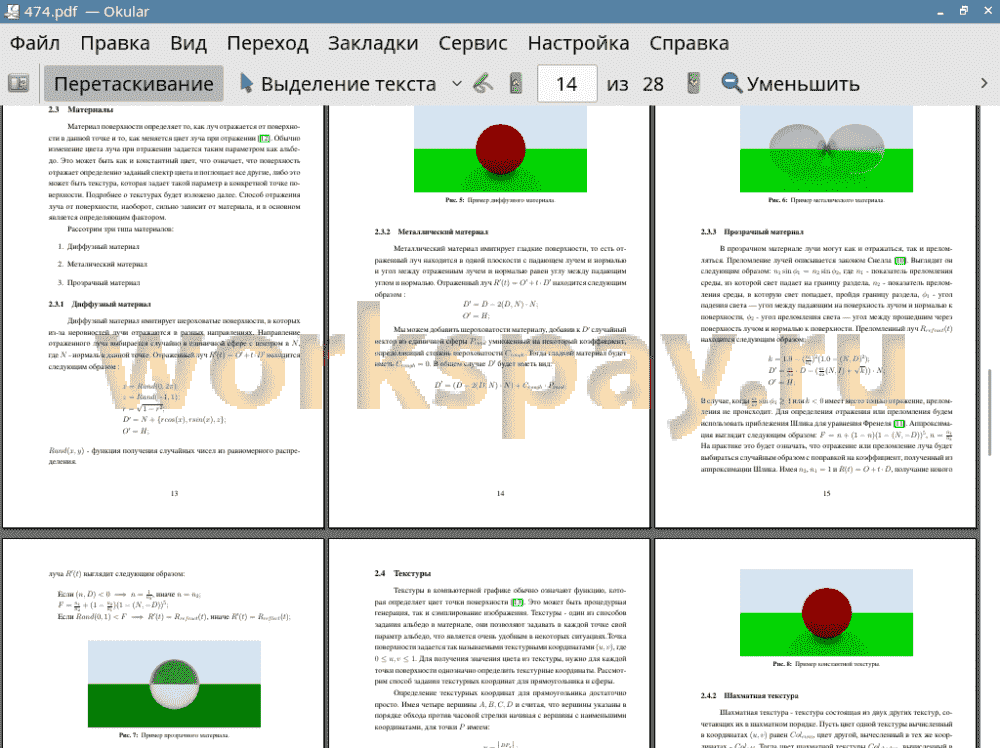
Task: Click the Okular window icon in title bar
Action: tap(11, 11)
